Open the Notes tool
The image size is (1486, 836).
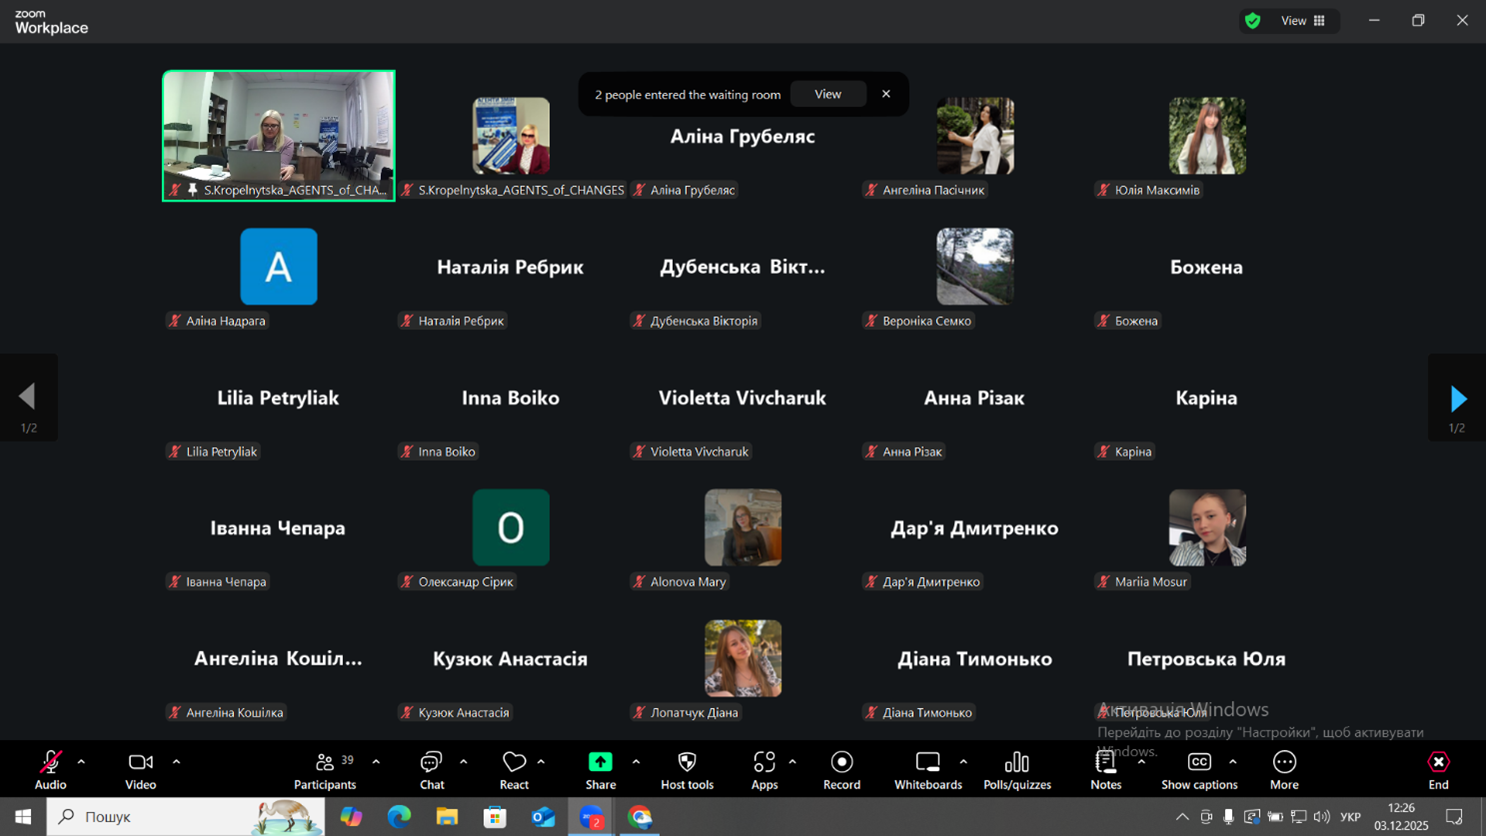click(1105, 770)
